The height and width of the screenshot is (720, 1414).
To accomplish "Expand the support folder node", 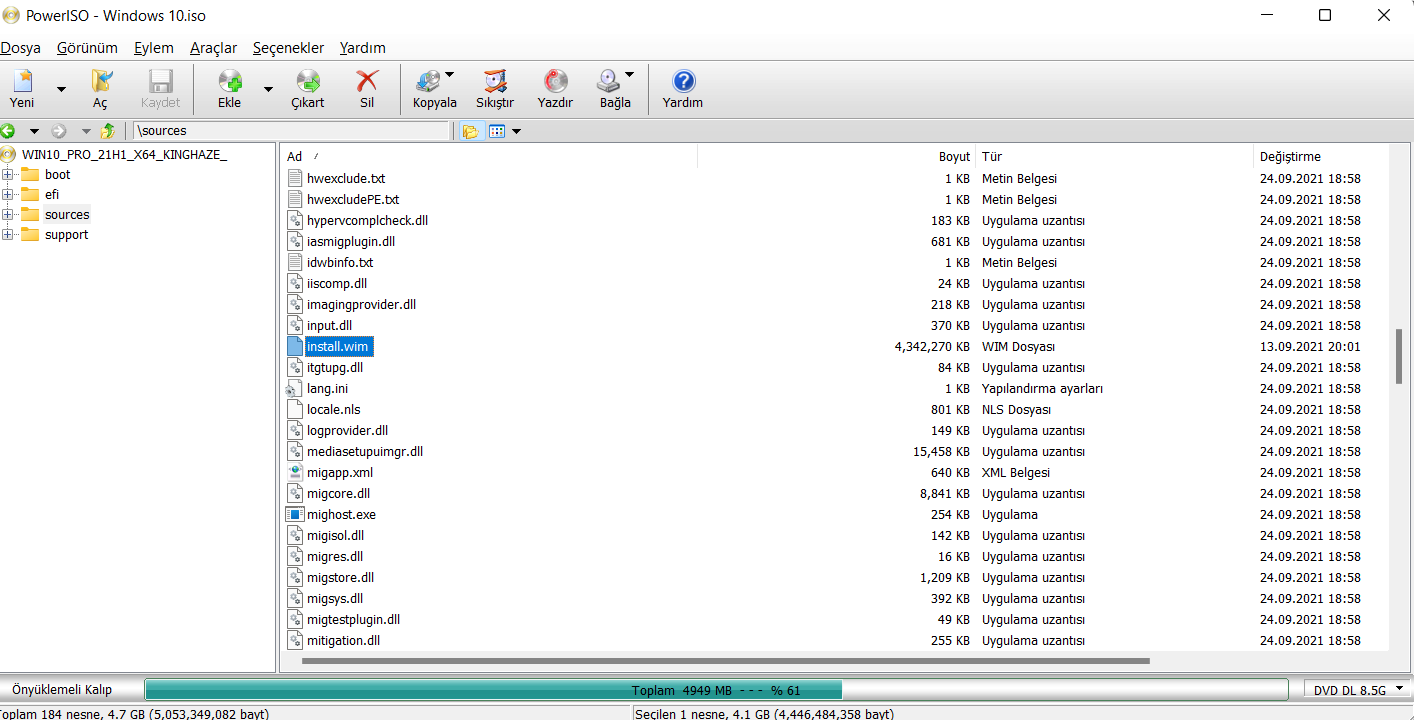I will pyautogui.click(x=8, y=234).
